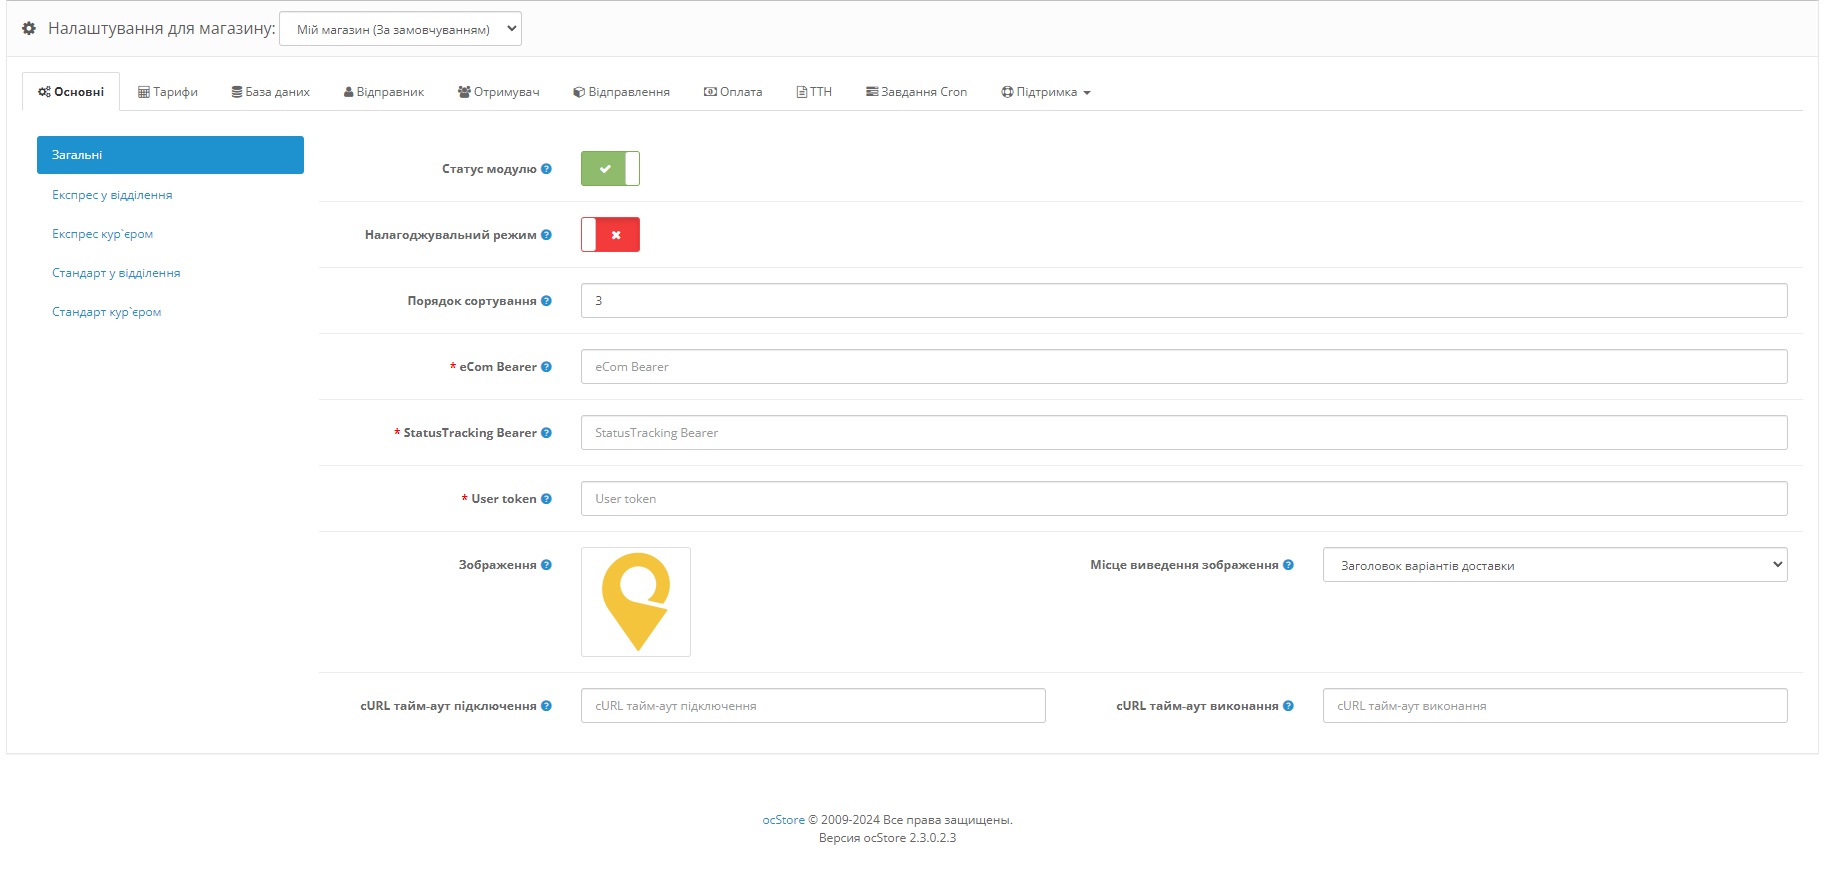Screen dimensions: 1845x872
Task: Click the Порядок сортування input field
Action: 1184,301
